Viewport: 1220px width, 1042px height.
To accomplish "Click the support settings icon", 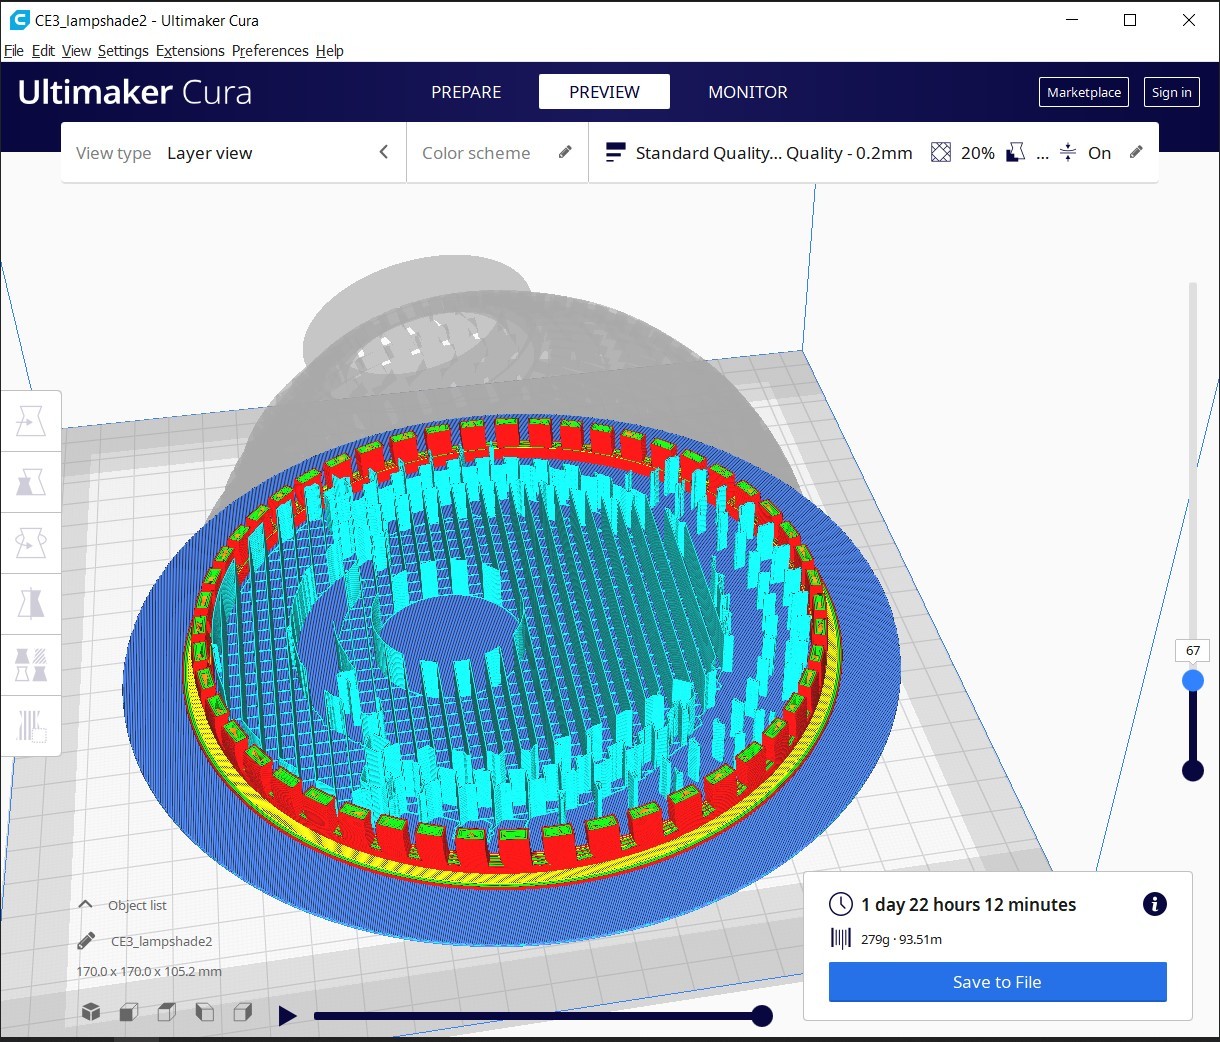I will point(1015,152).
